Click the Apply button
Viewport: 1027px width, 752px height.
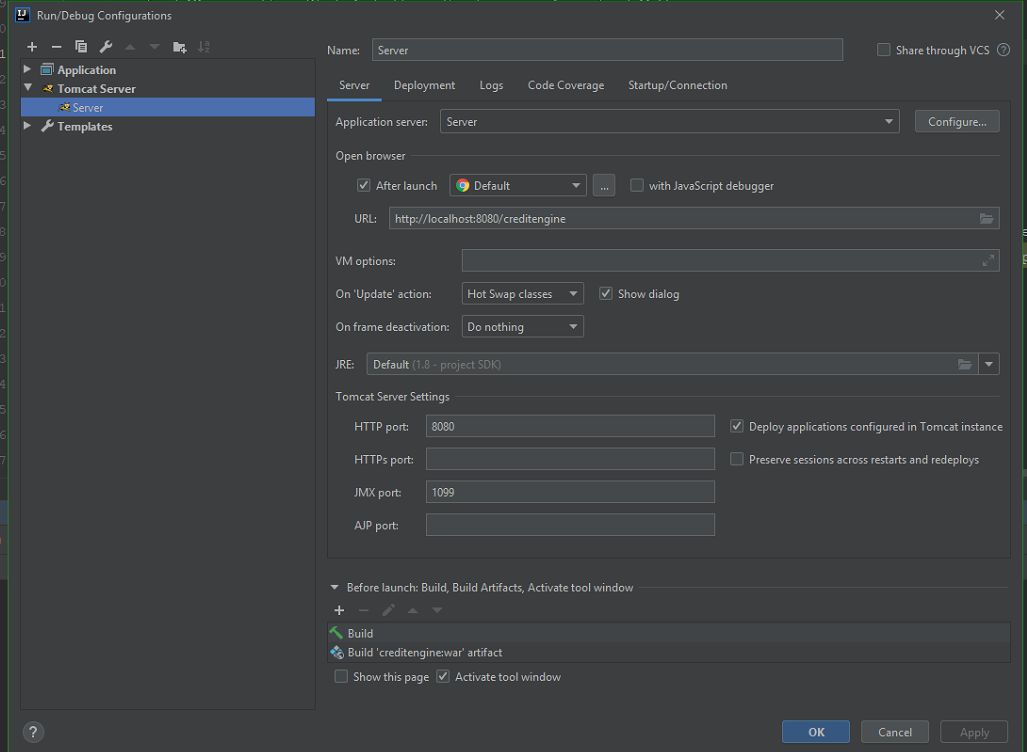[x=974, y=732]
